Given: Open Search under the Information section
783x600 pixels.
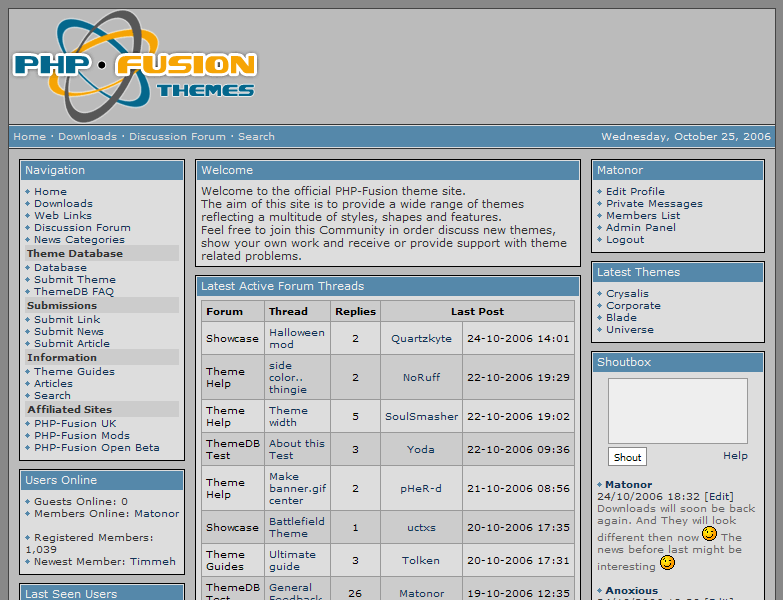Looking at the screenshot, I should click(x=52, y=395).
